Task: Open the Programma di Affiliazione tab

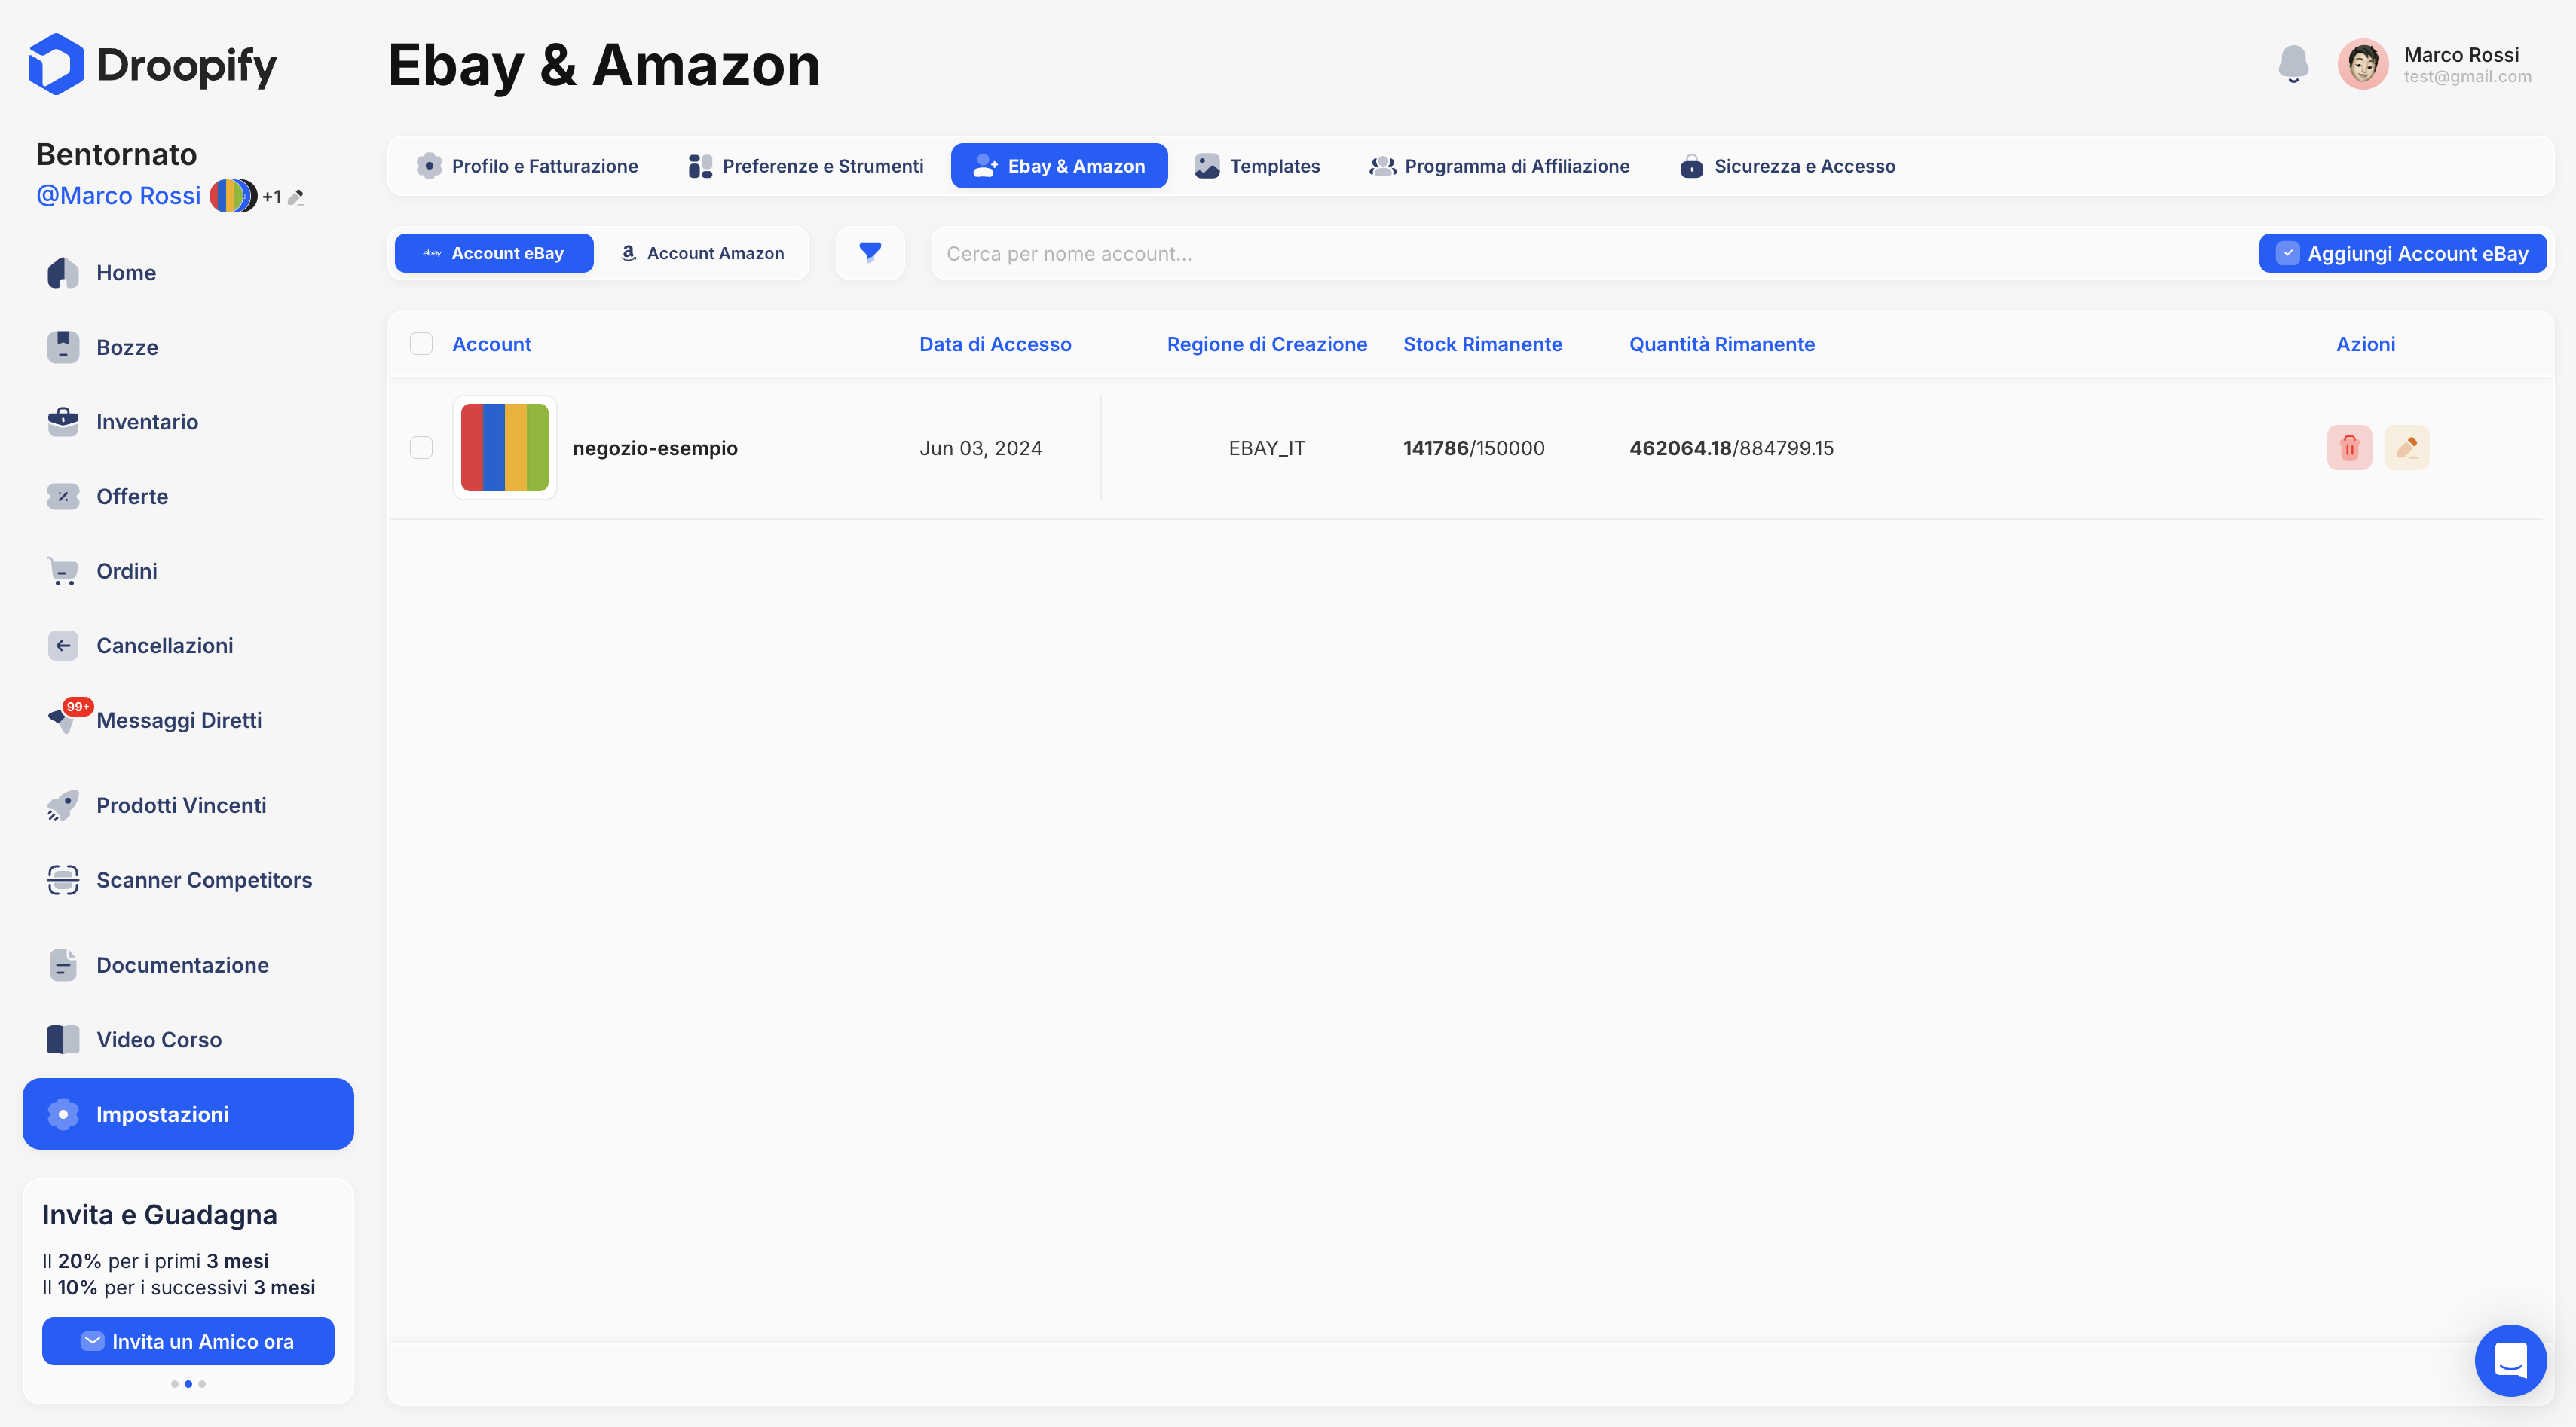Action: point(1499,166)
